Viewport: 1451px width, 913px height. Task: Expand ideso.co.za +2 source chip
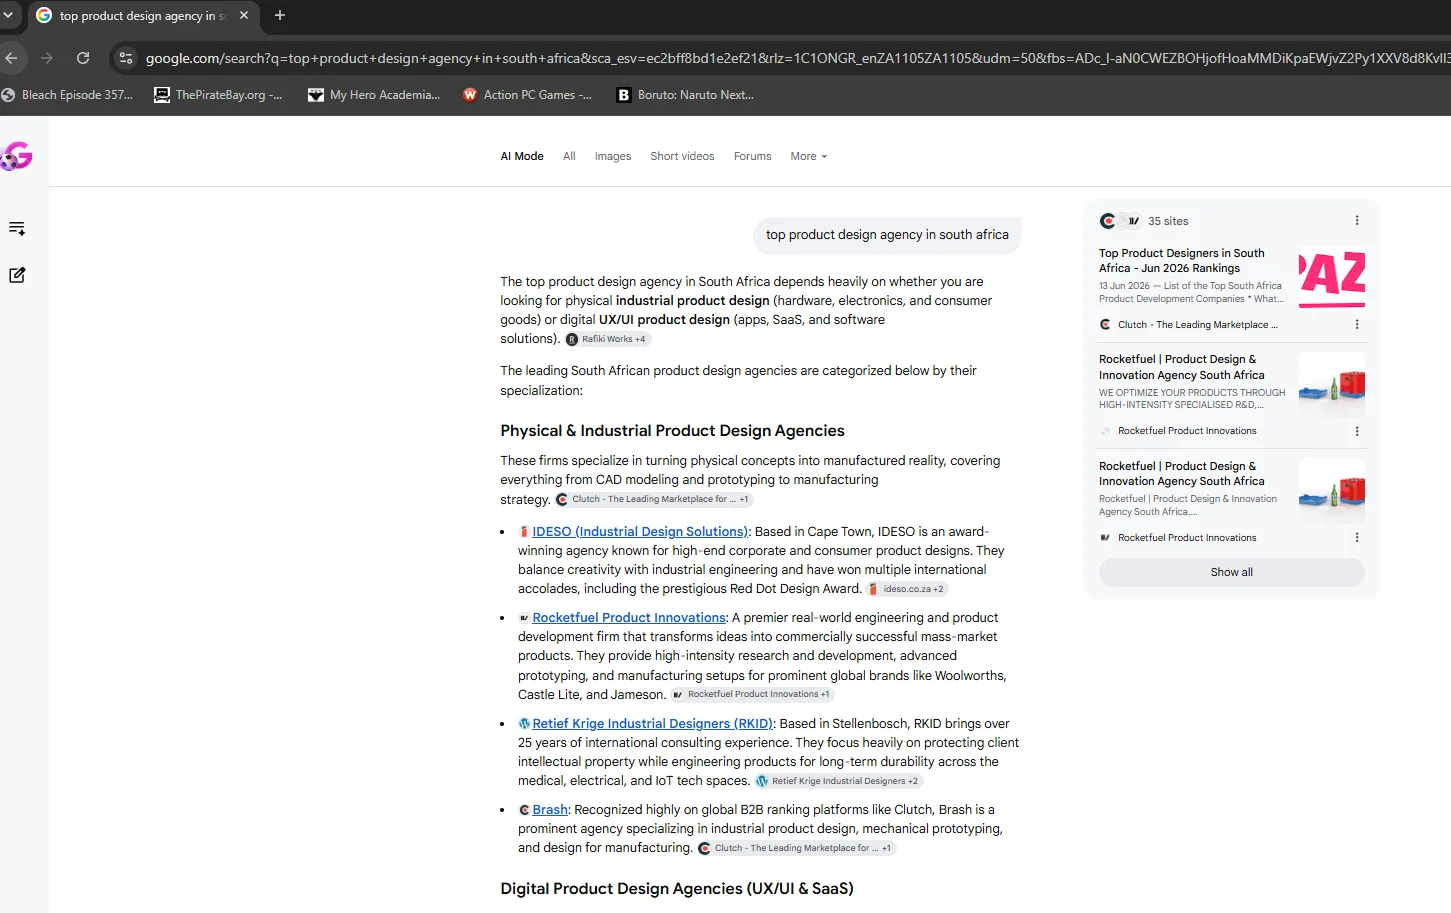pyautogui.click(x=906, y=589)
